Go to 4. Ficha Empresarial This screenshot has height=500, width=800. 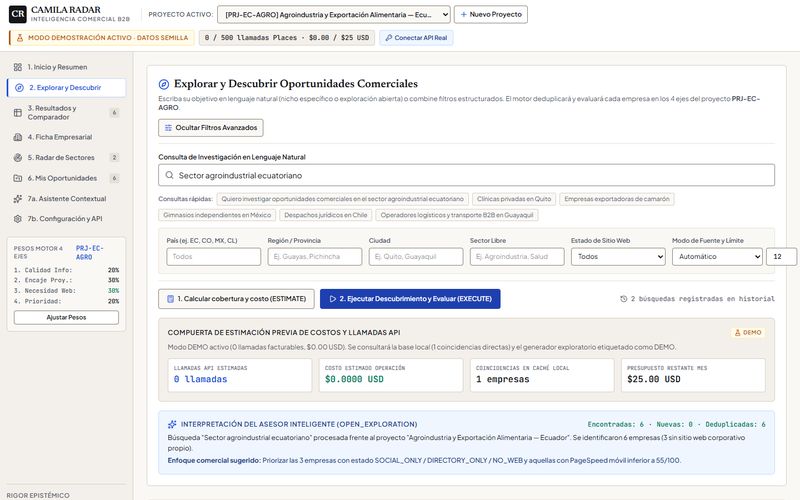coord(66,137)
